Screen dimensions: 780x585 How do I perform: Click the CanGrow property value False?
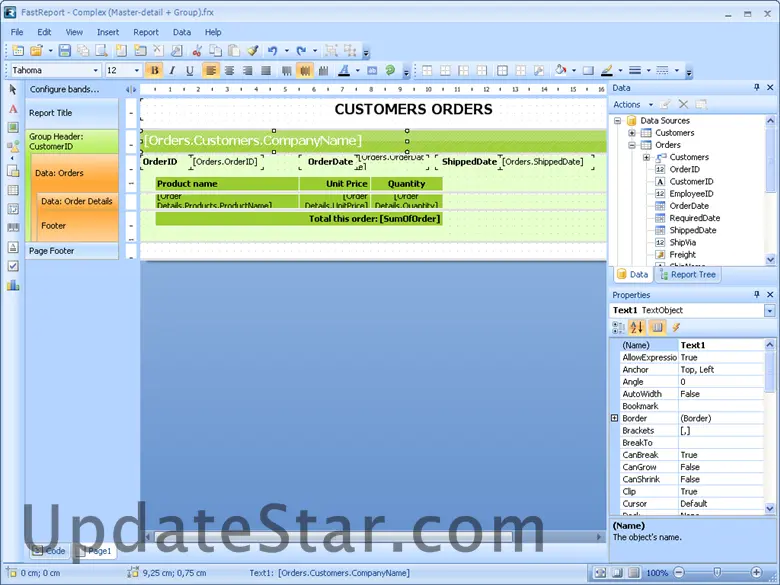721,467
